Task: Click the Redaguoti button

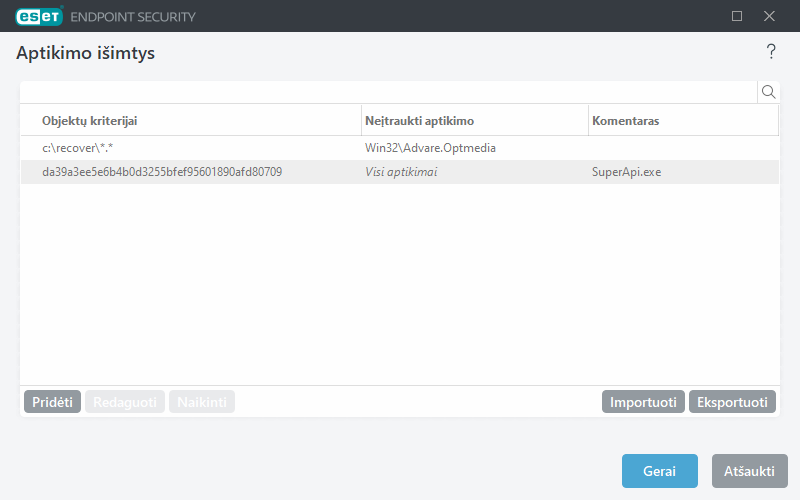Action: [x=125, y=402]
